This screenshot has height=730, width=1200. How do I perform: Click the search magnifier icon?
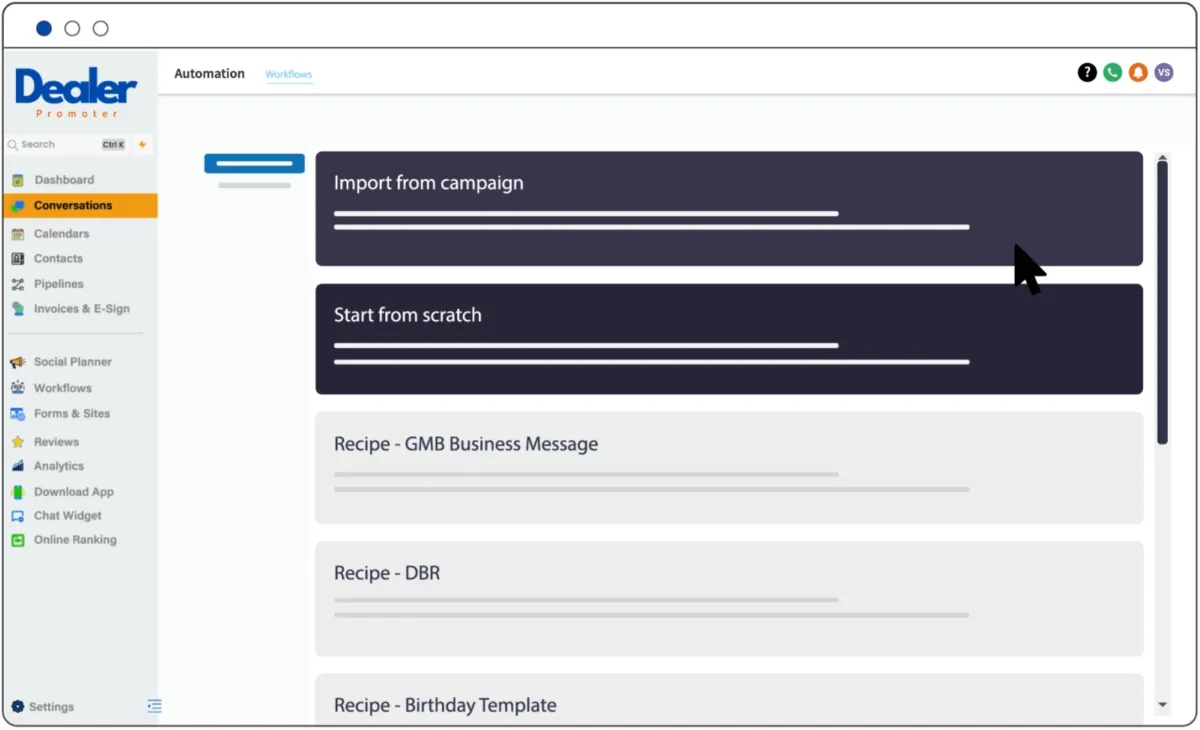[13, 145]
